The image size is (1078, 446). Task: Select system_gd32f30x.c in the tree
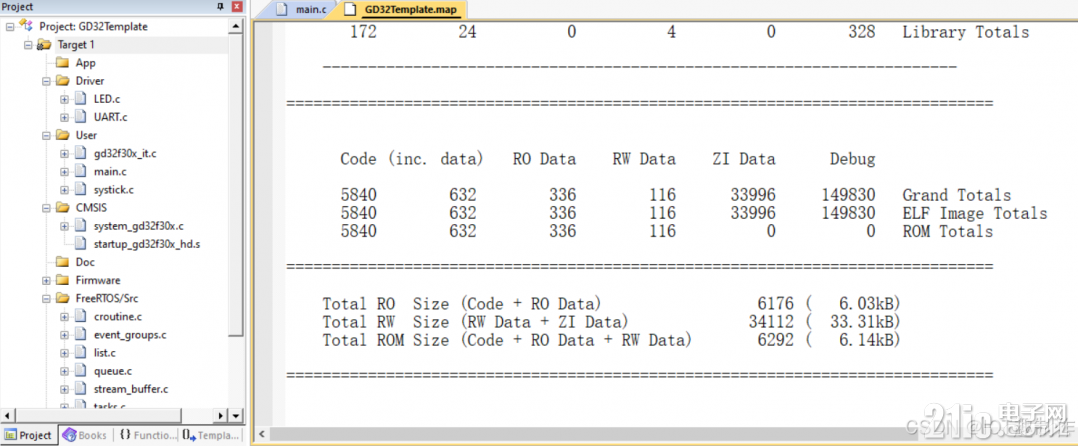pos(139,226)
